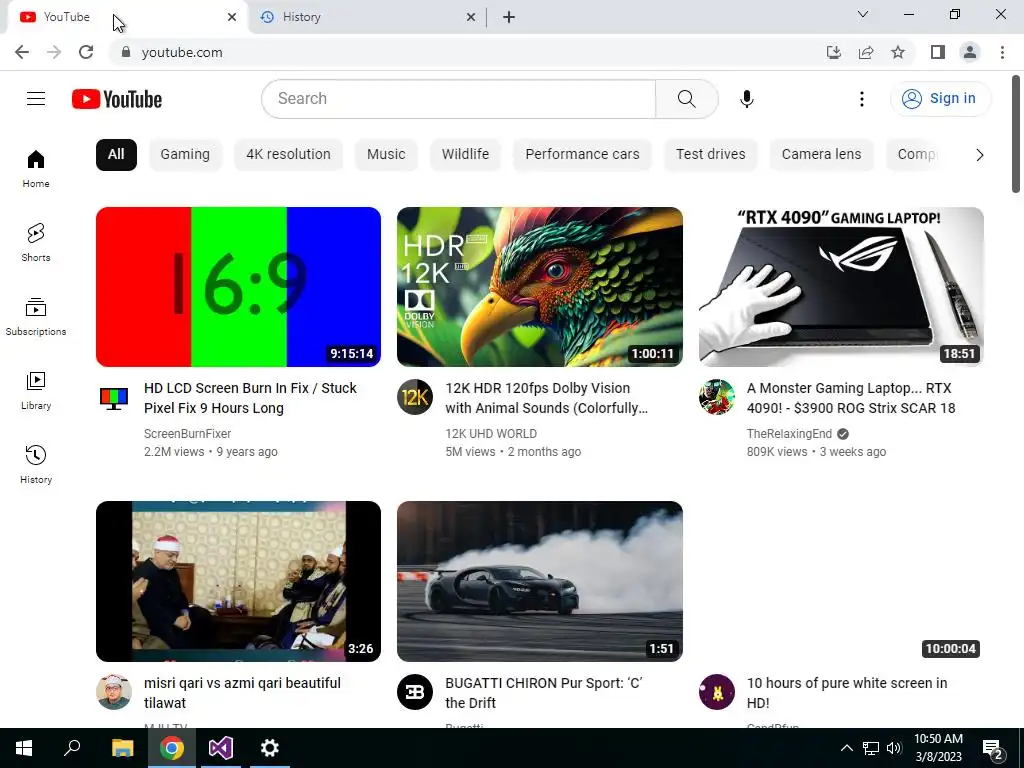
Task: Click the search magnifier button
Action: [x=686, y=99]
